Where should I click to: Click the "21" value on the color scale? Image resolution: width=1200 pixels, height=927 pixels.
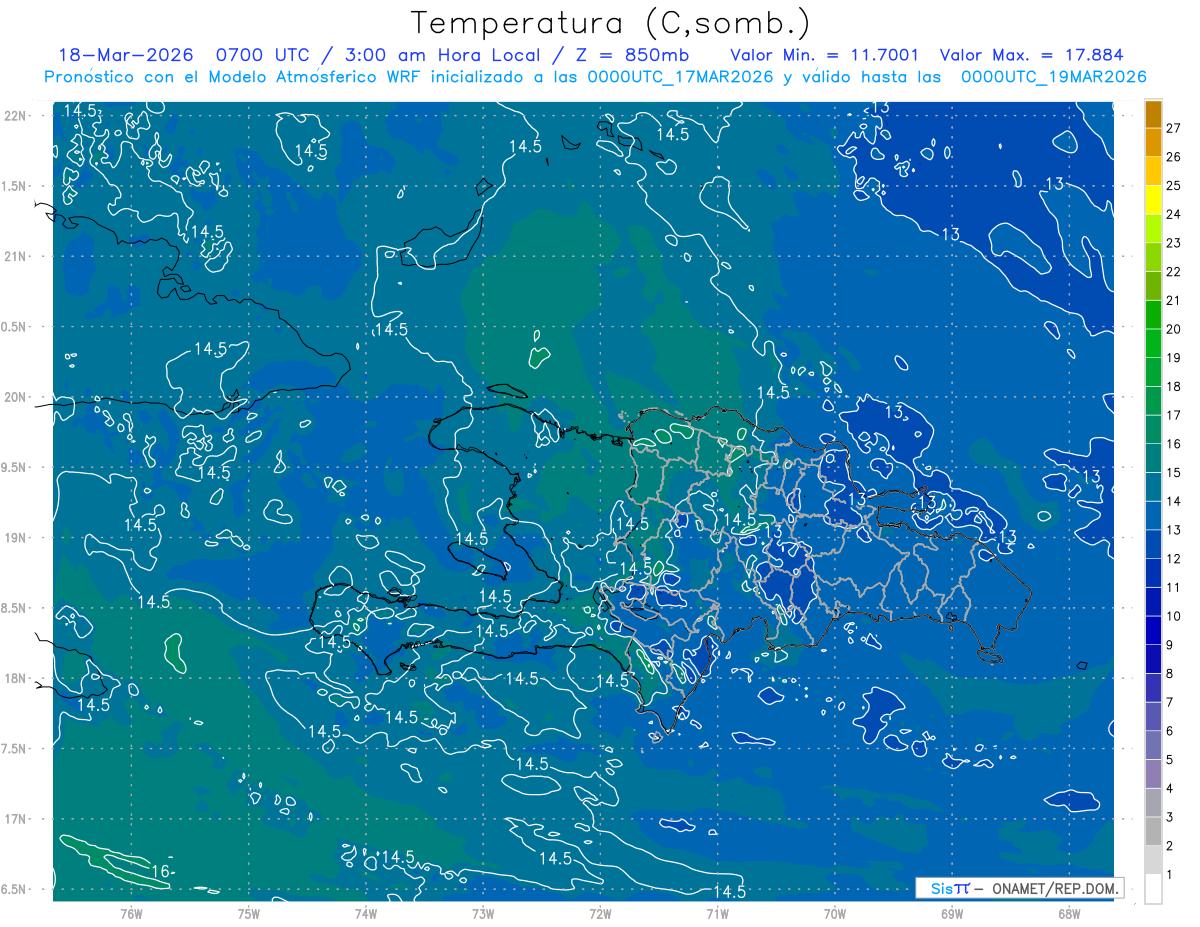tap(1173, 300)
